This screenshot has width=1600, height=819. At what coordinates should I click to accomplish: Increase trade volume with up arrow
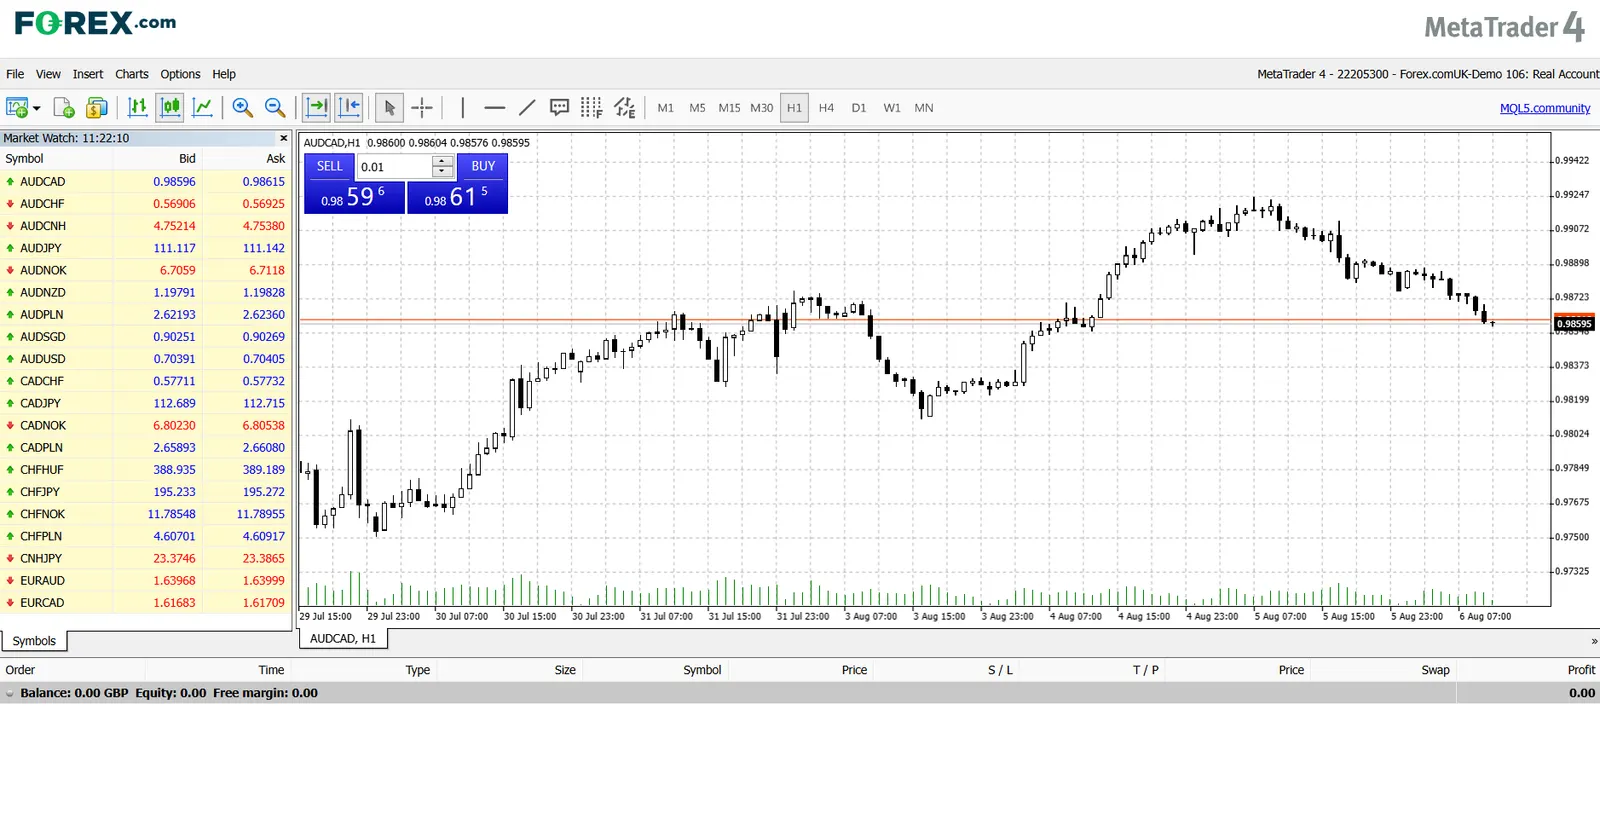point(443,162)
